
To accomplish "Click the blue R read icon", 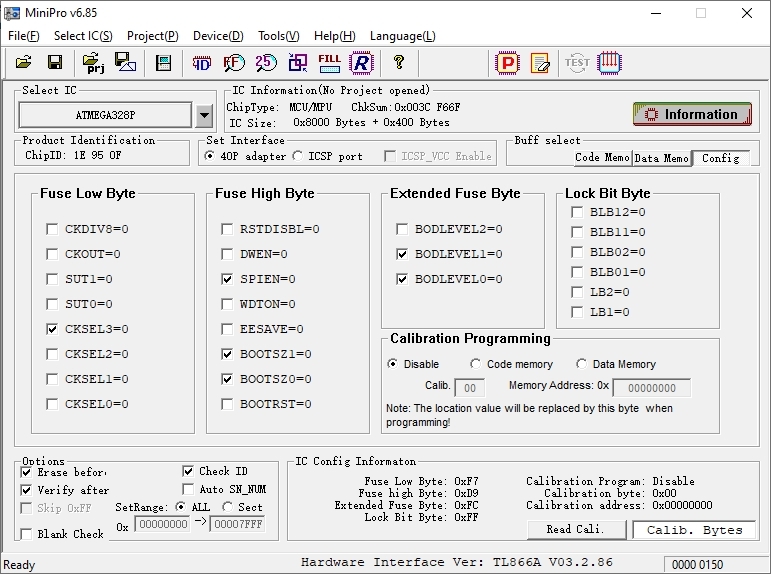I will click(x=361, y=62).
